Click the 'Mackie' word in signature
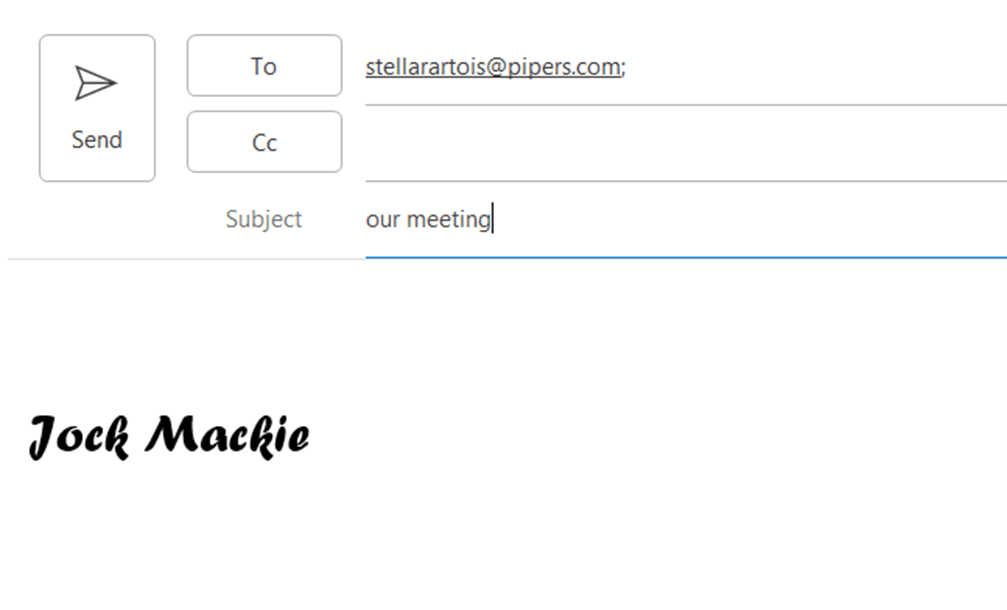 (227, 436)
